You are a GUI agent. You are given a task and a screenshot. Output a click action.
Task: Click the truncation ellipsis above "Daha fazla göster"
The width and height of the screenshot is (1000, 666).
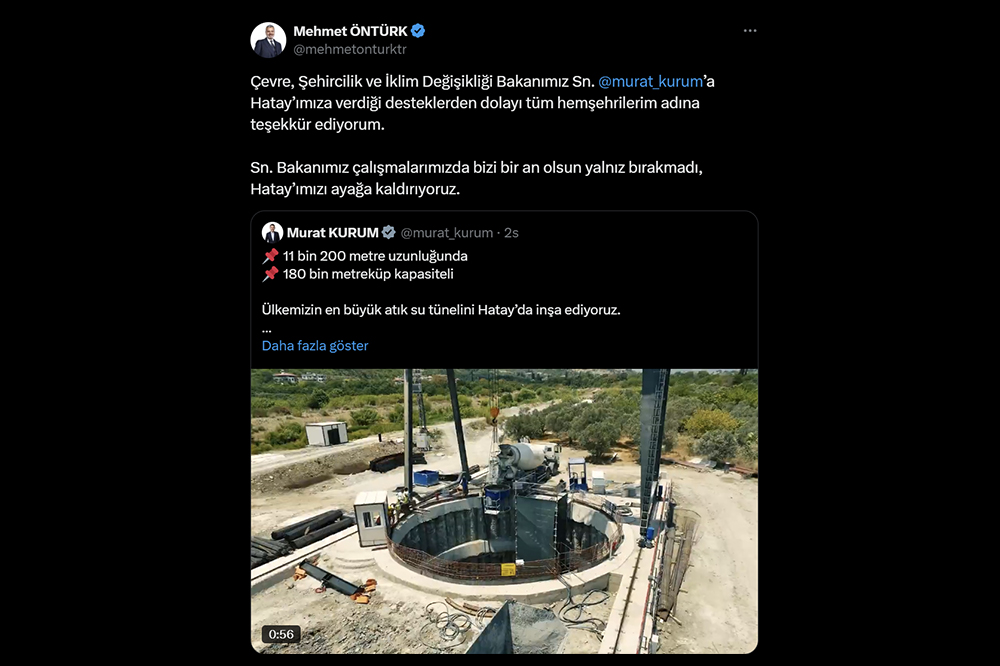point(267,328)
